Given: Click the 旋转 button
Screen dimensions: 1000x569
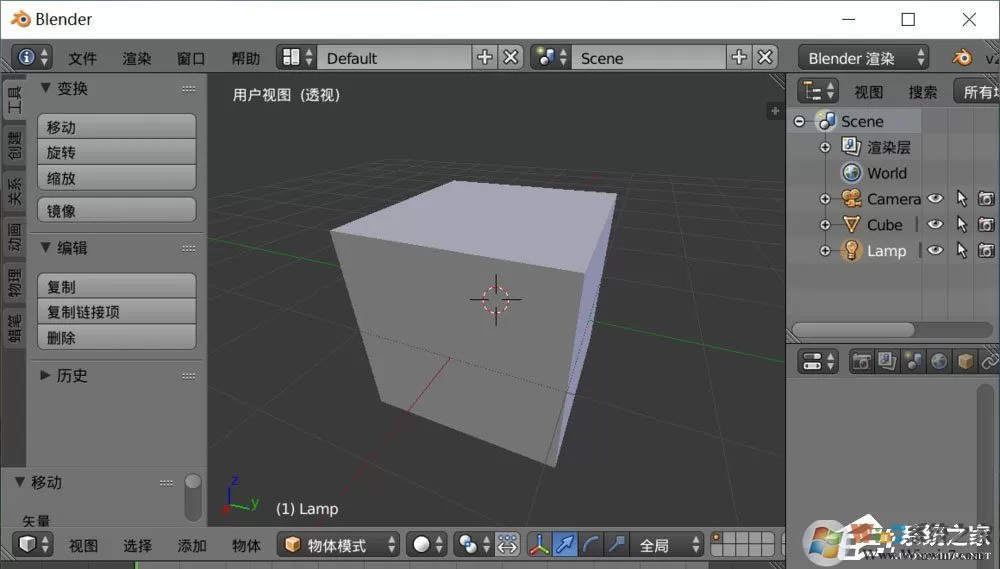Looking at the screenshot, I should (x=117, y=152).
